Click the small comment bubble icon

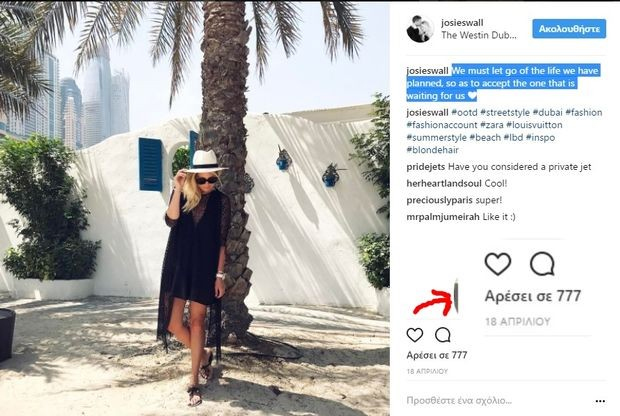tap(442, 335)
